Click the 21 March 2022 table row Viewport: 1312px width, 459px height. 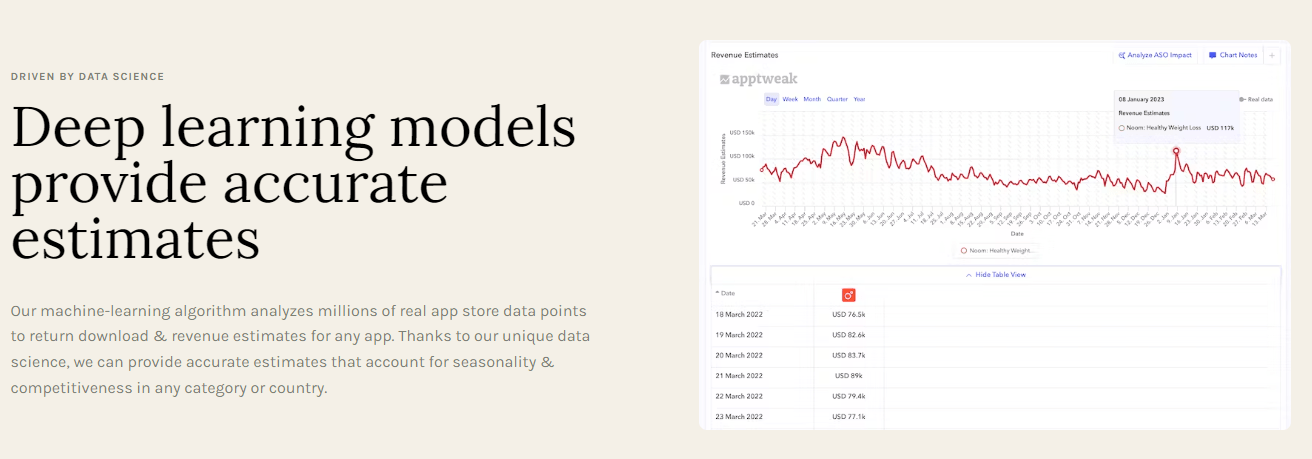click(x=995, y=376)
